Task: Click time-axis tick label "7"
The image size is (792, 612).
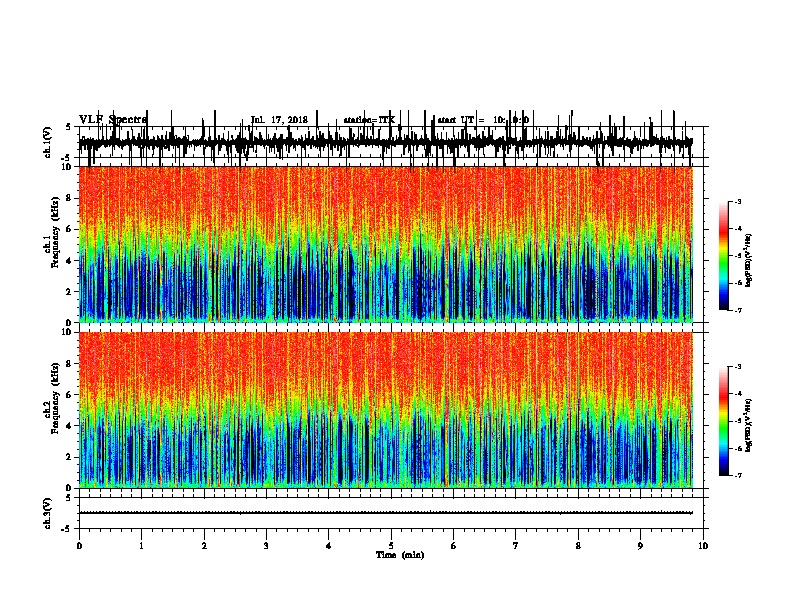Action: click(x=516, y=546)
